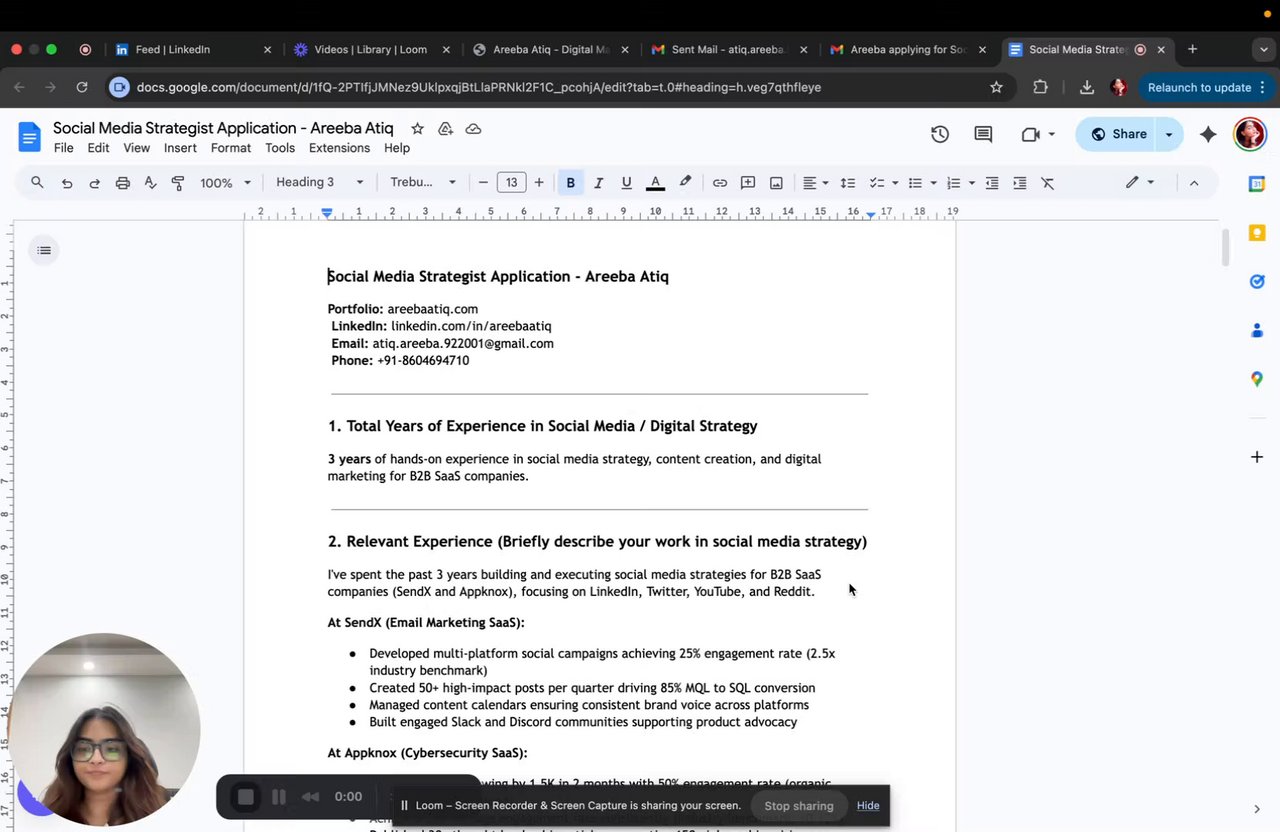Open Contacts in the side panel
The image size is (1280, 832).
point(1257,330)
